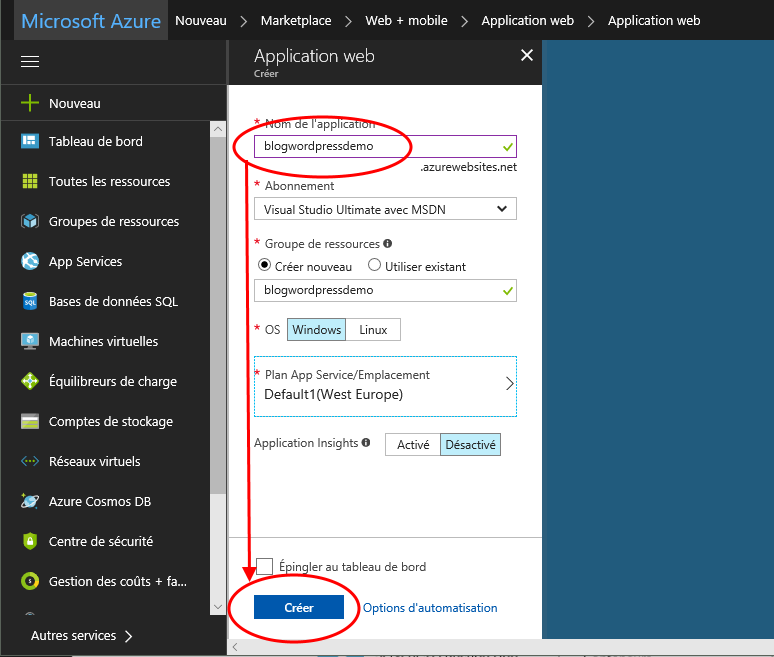Click the Comptes de stockage icon
Image resolution: width=774 pixels, height=657 pixels.
[30, 421]
